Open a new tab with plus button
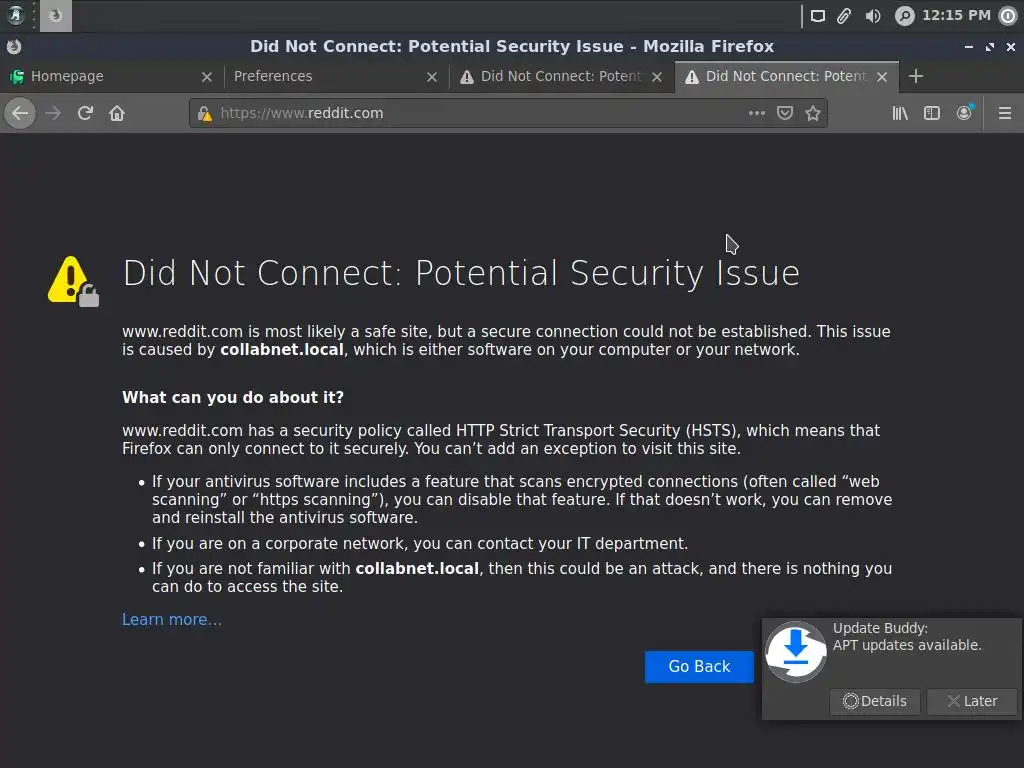Viewport: 1024px width, 768px height. 916,76
